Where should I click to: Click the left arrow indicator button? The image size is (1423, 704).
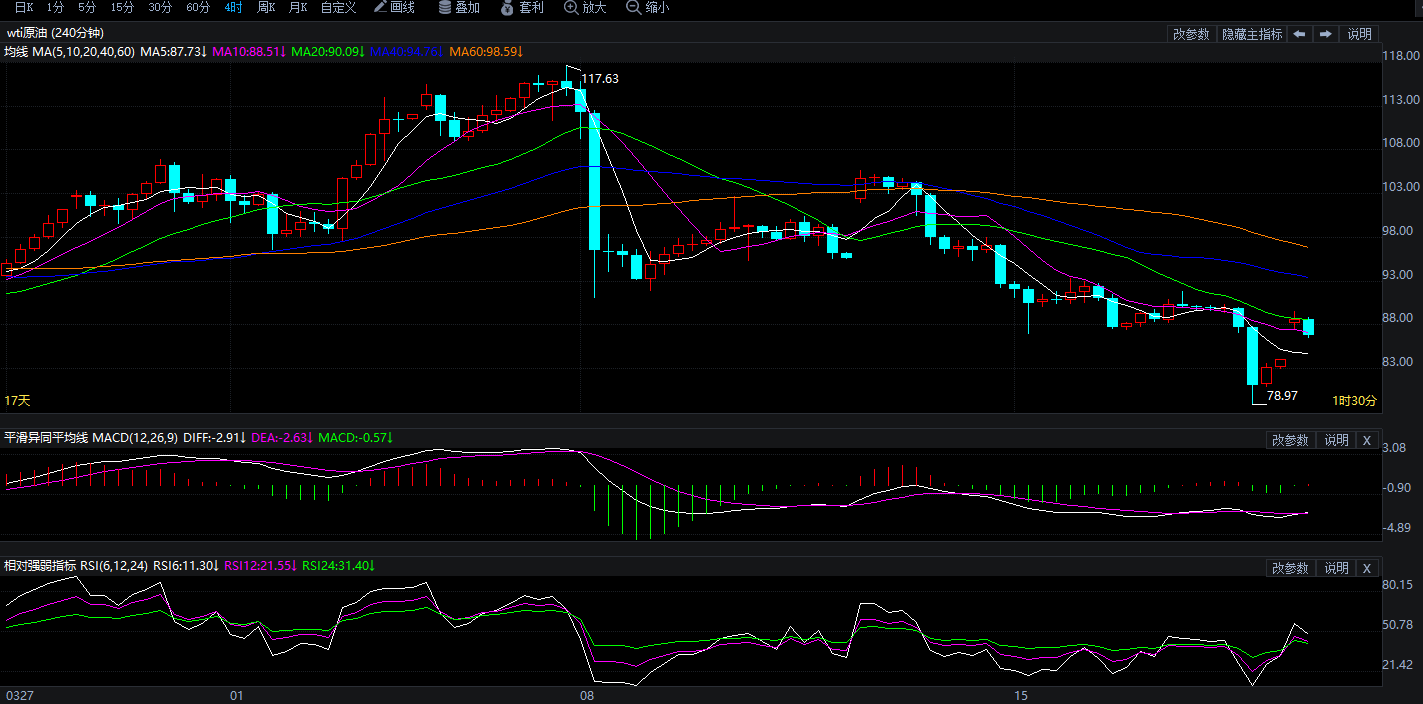coord(1299,34)
